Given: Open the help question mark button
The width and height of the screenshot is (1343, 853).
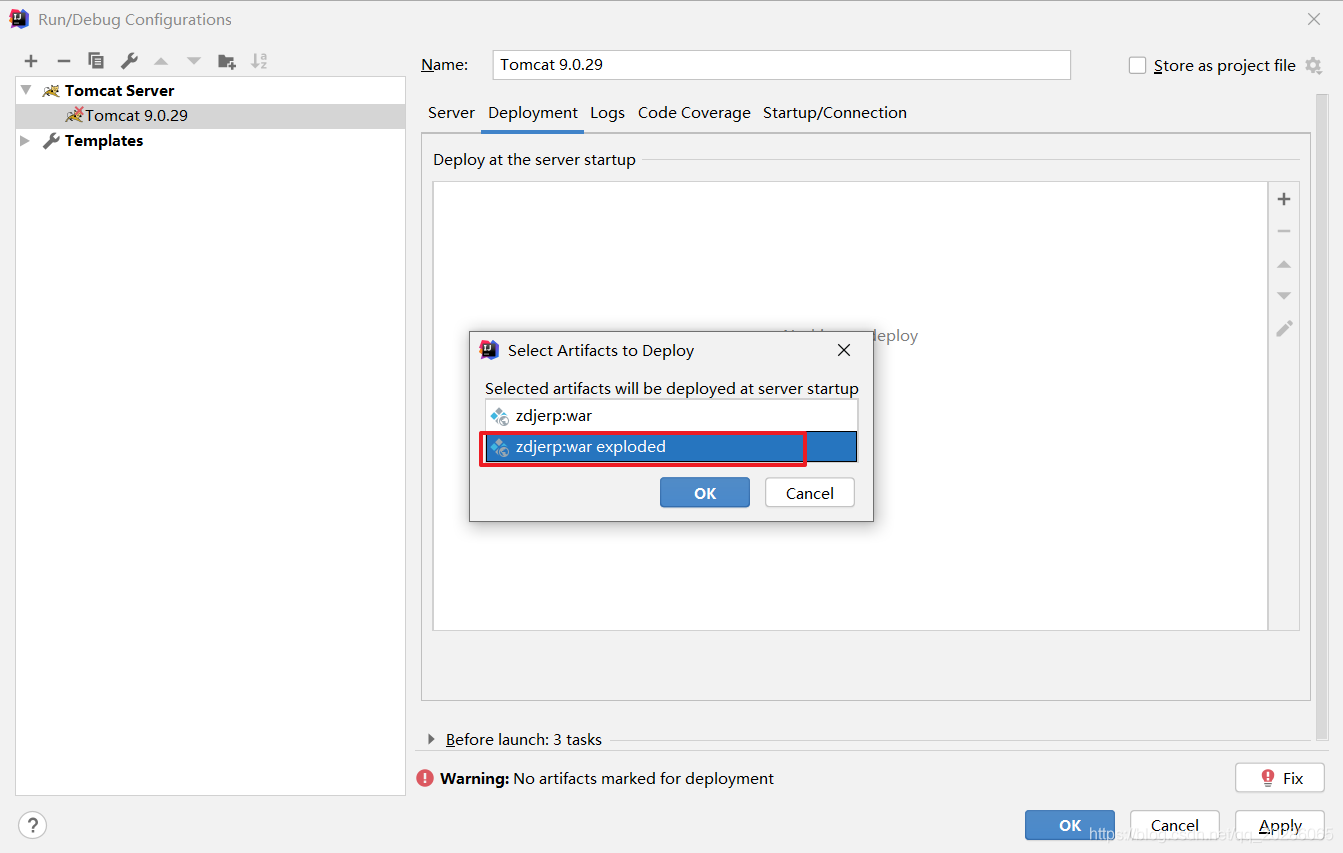Looking at the screenshot, I should (33, 825).
